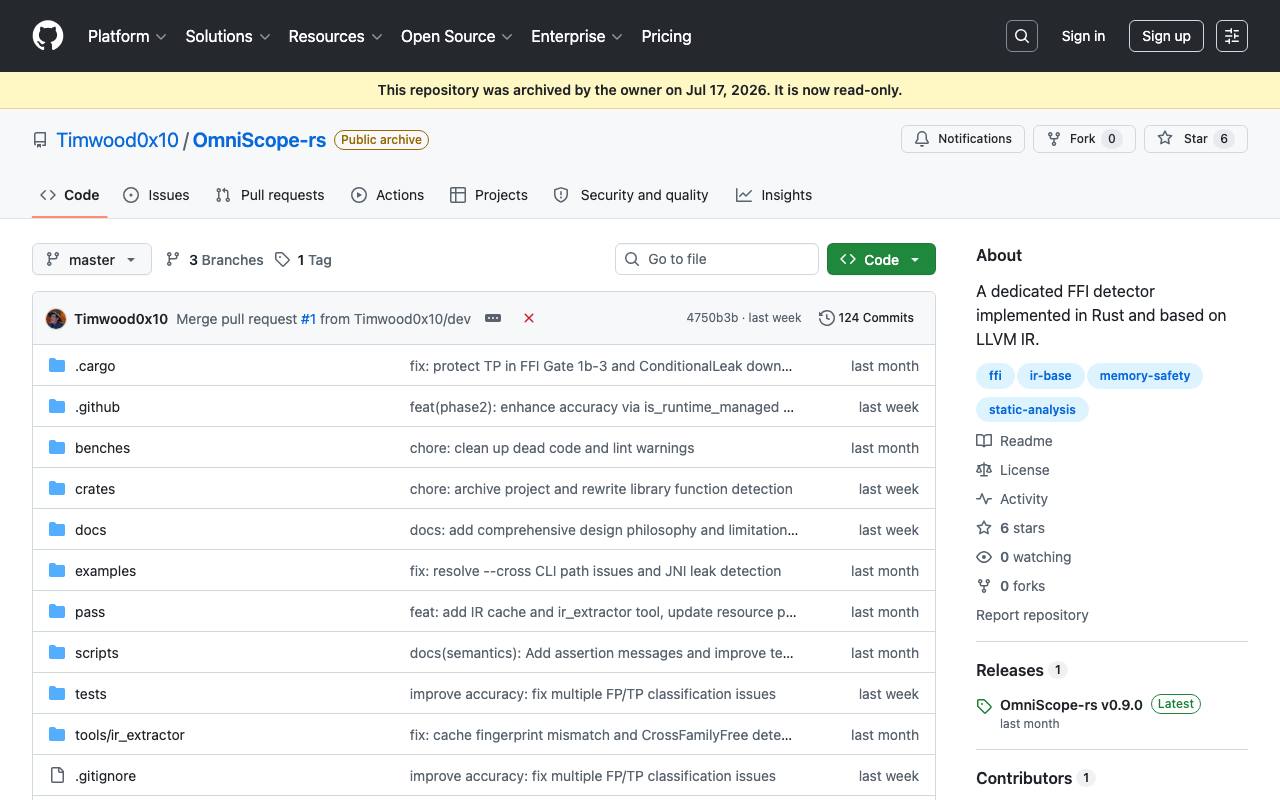Viewport: 1280px width, 800px height.
Task: Go to GitHub homepage via Octocat logo
Action: click(x=48, y=36)
